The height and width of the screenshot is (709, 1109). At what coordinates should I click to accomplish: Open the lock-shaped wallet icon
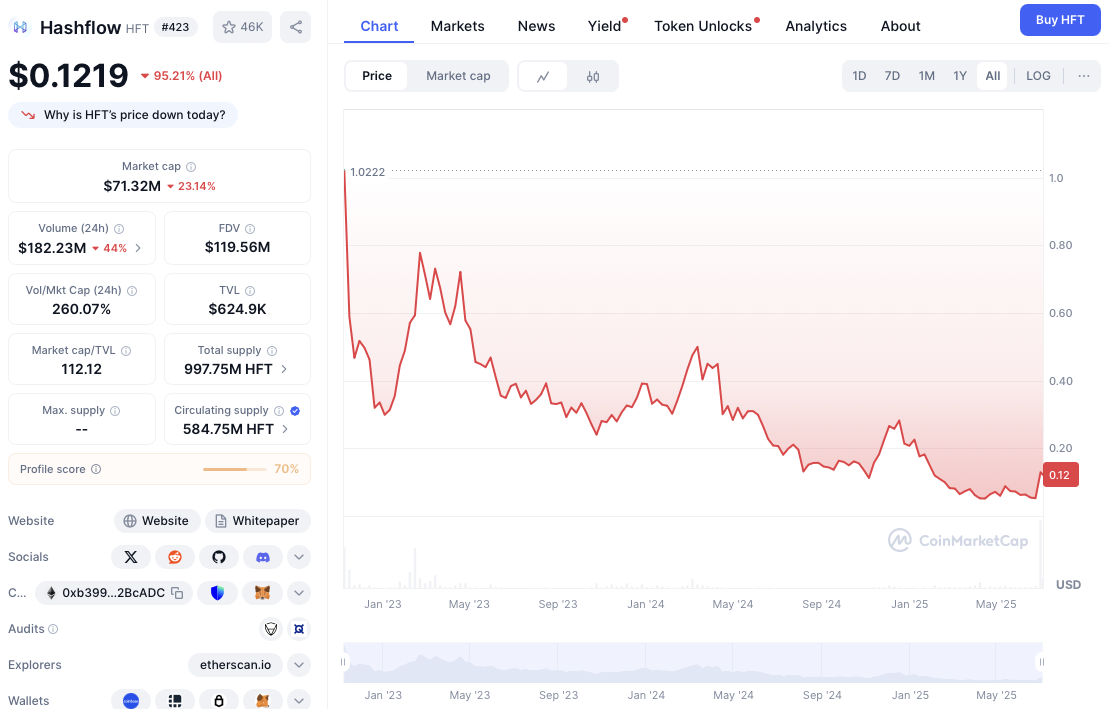[219, 701]
